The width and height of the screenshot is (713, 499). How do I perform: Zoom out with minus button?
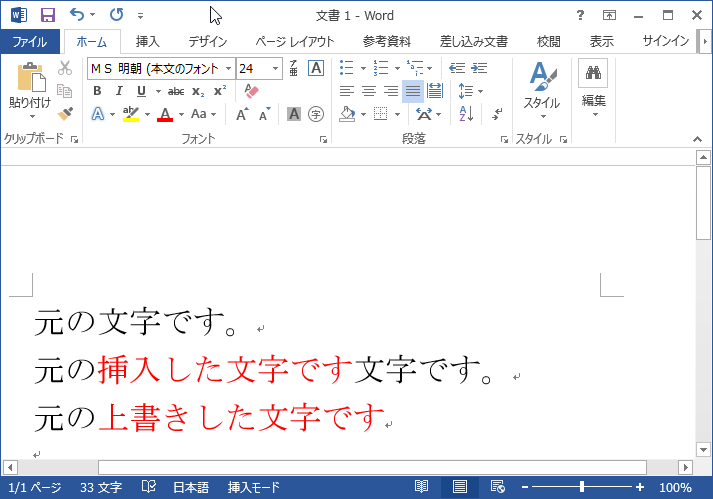[525, 487]
